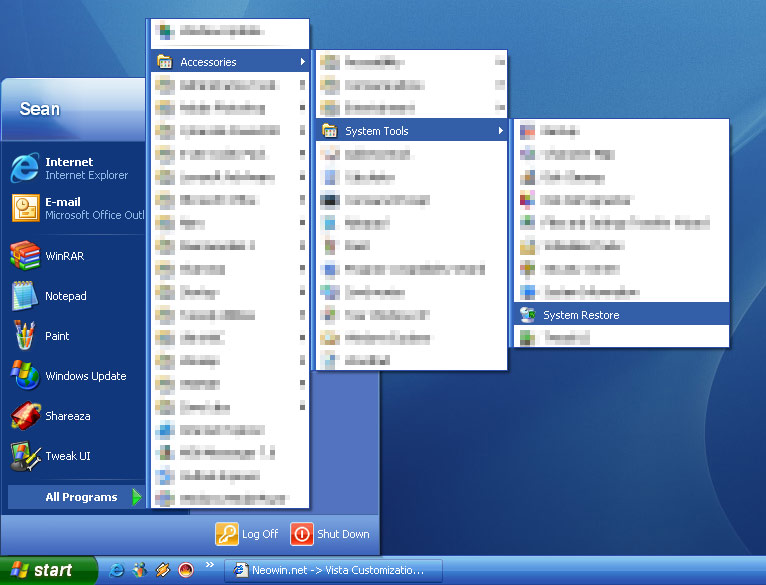Screen dimensions: 766x585
Task: Switch to Neowin.net taskbar window
Action: 328,570
